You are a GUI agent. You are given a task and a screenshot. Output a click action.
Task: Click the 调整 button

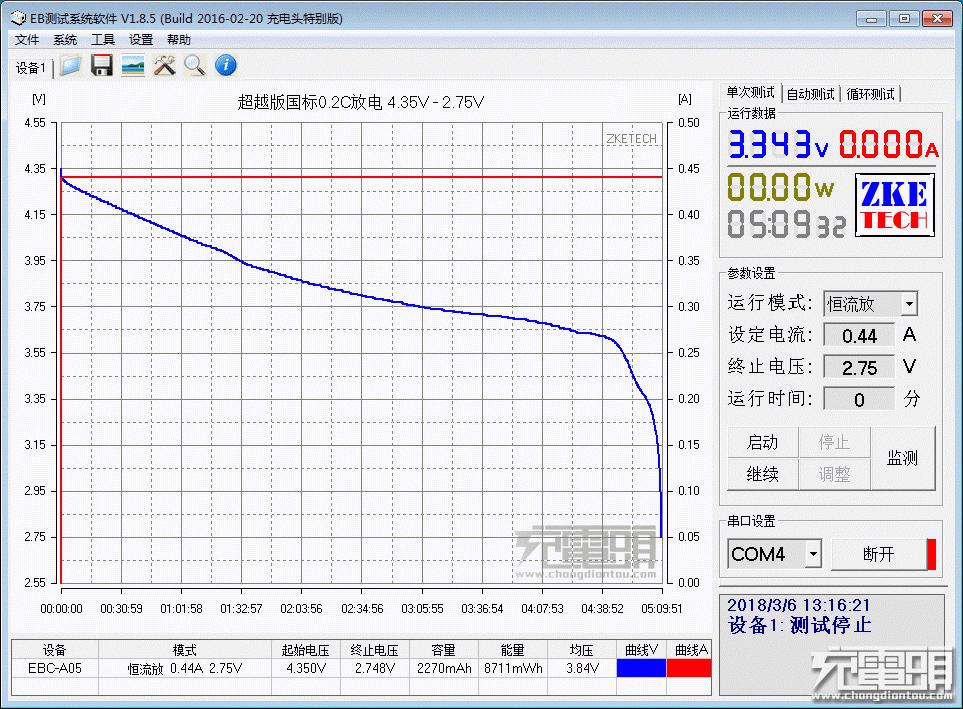(834, 474)
